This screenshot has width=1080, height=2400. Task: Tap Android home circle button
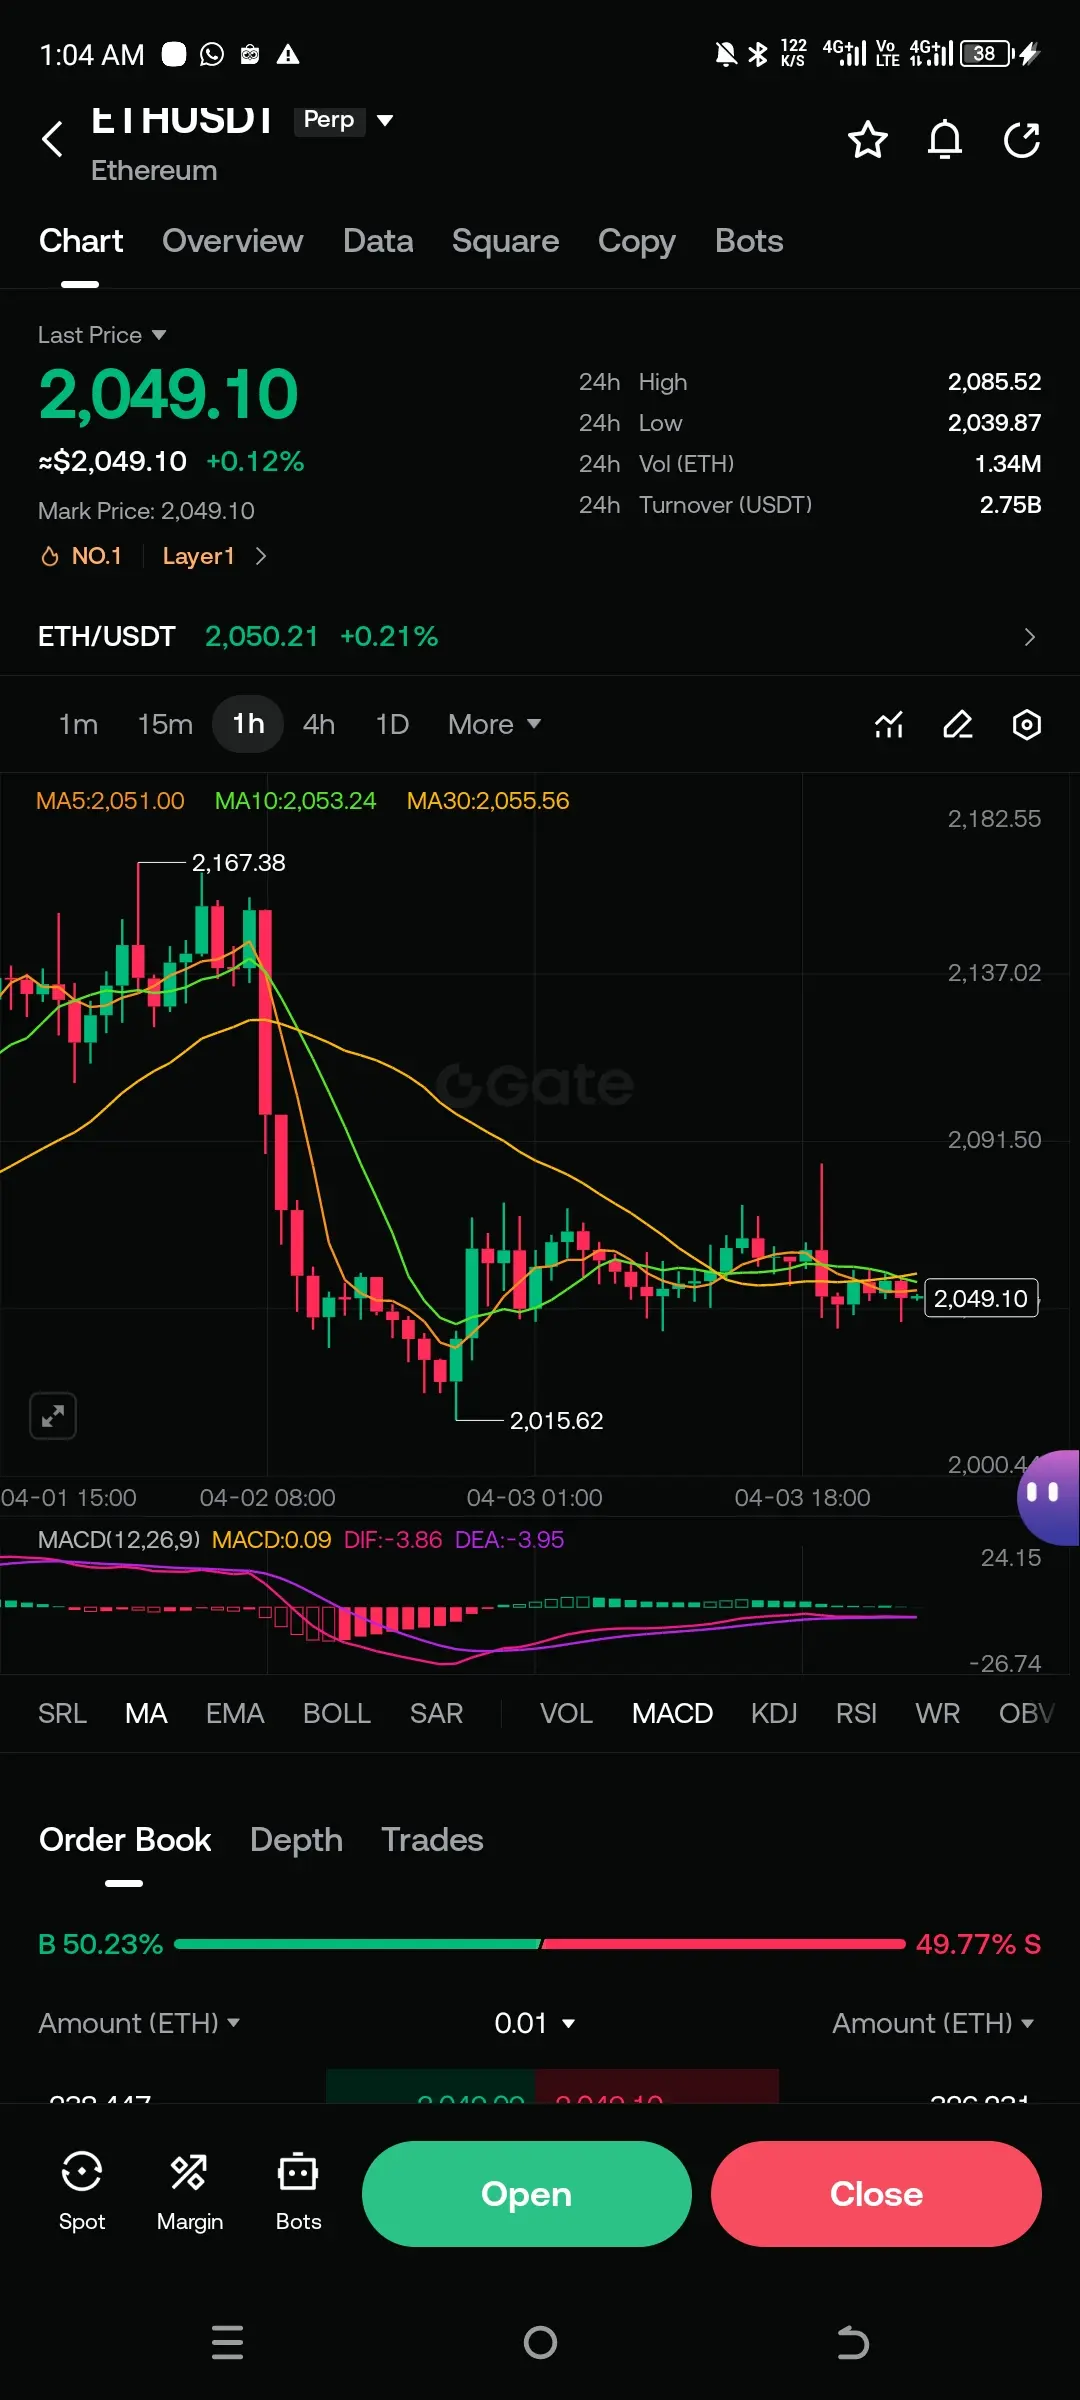tap(540, 2342)
